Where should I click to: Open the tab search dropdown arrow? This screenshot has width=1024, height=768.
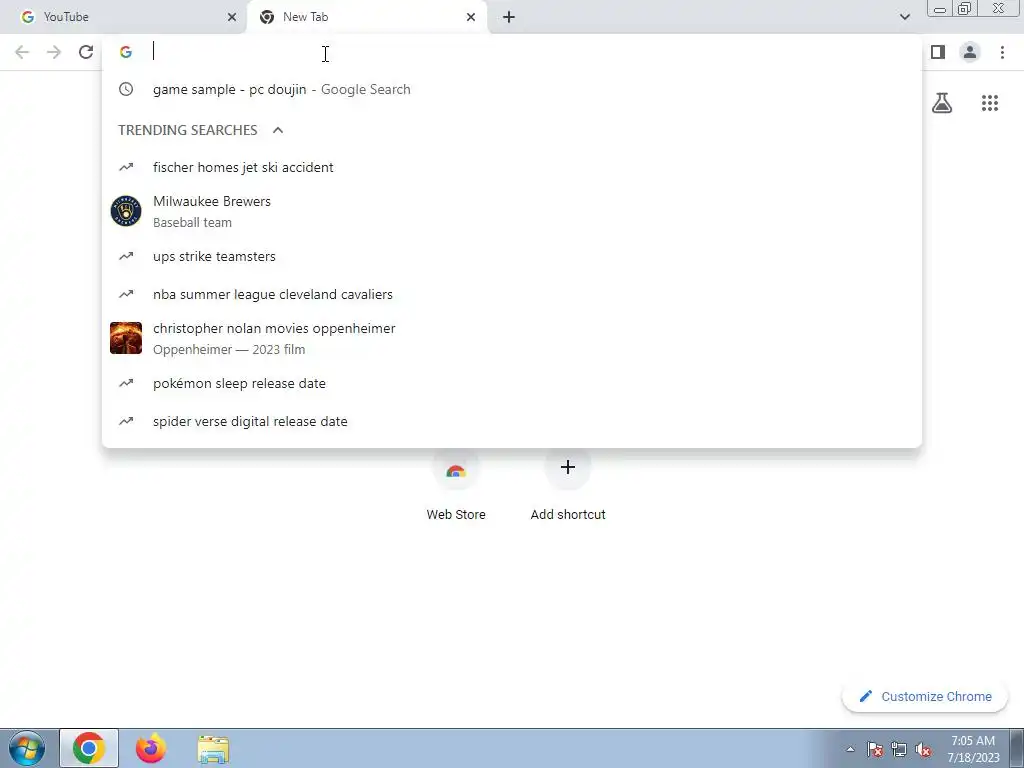(904, 17)
